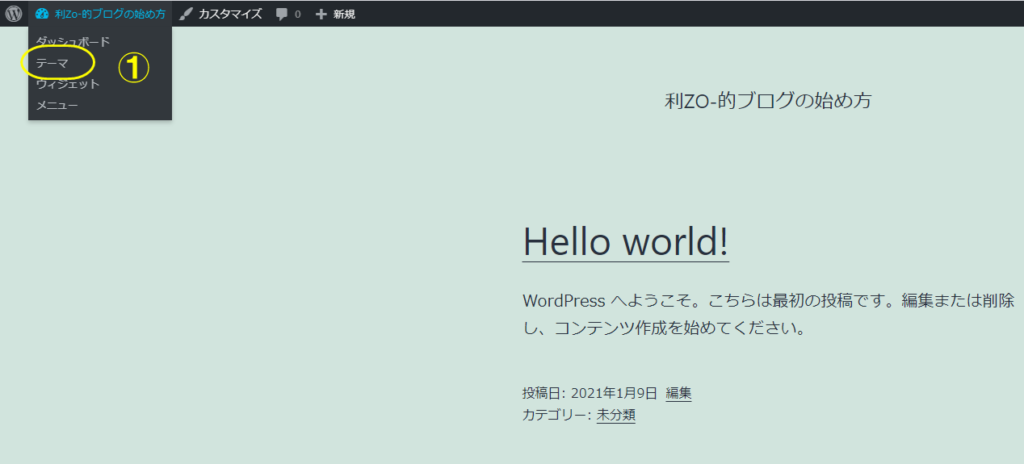Open the 利Zo-的ブログの始め方 admin bar menu
This screenshot has width=1024, height=464.
tap(110, 14)
